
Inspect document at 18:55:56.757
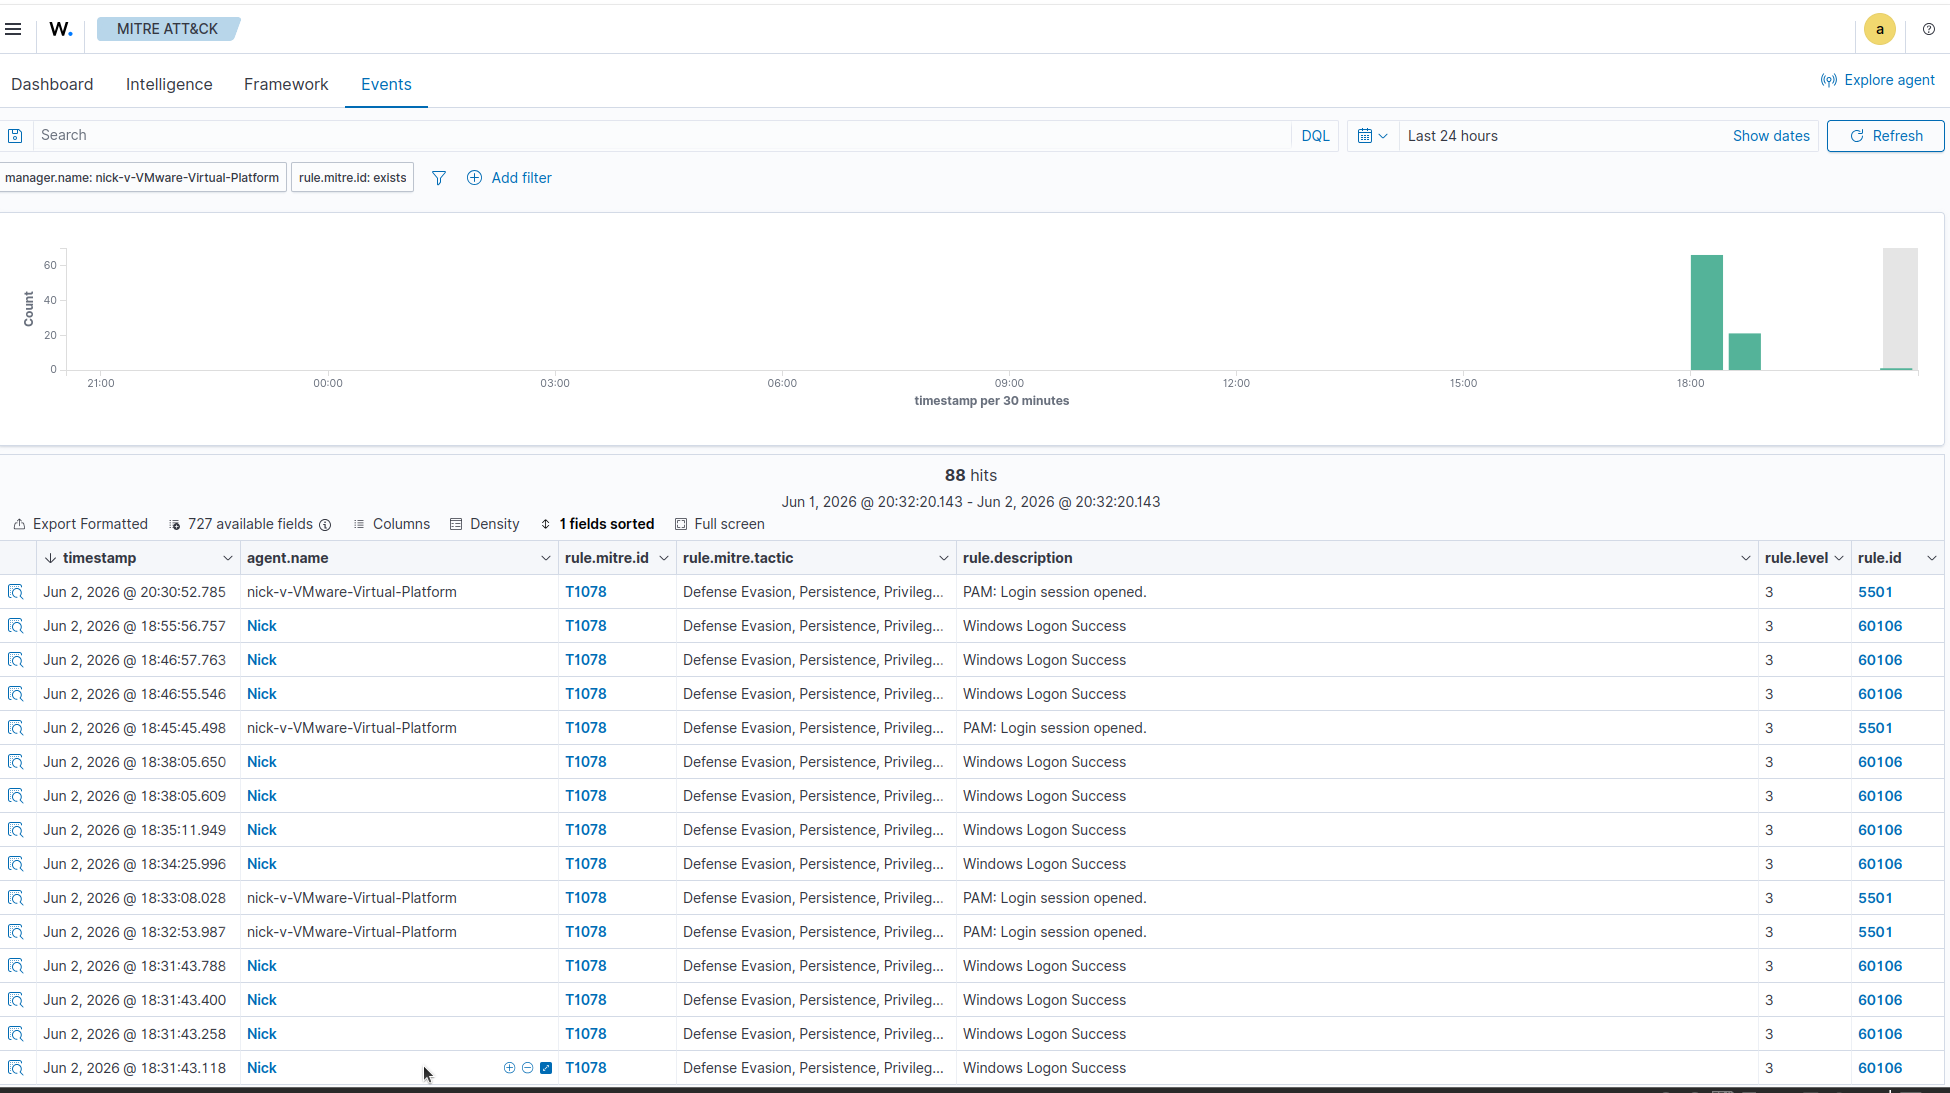click(x=16, y=626)
